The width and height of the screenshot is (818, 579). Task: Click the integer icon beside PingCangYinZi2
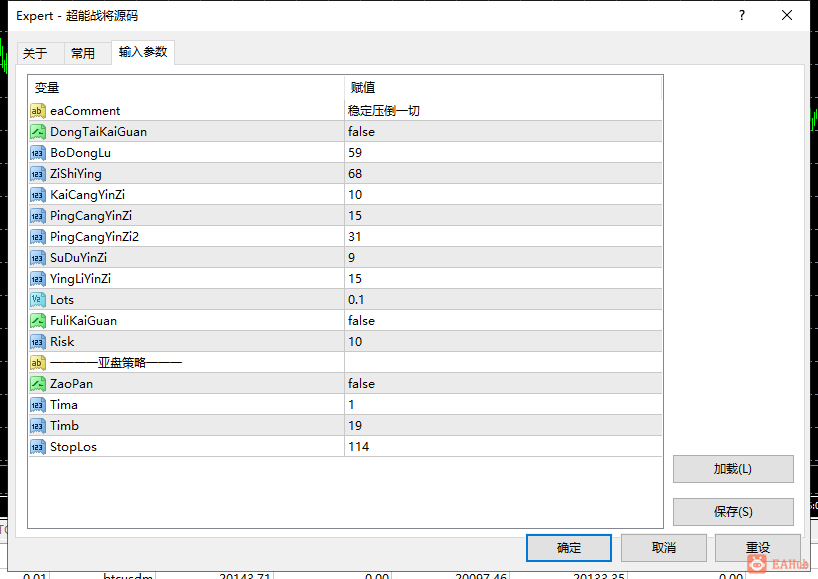click(x=38, y=237)
